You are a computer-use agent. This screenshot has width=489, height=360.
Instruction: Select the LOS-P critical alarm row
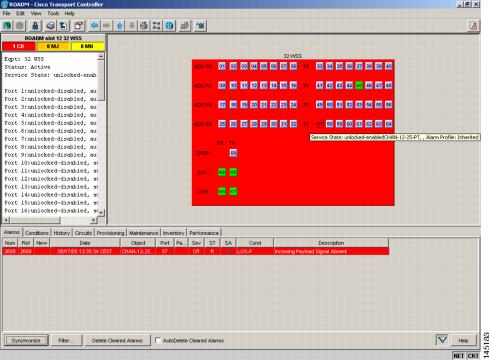pyautogui.click(x=196, y=251)
